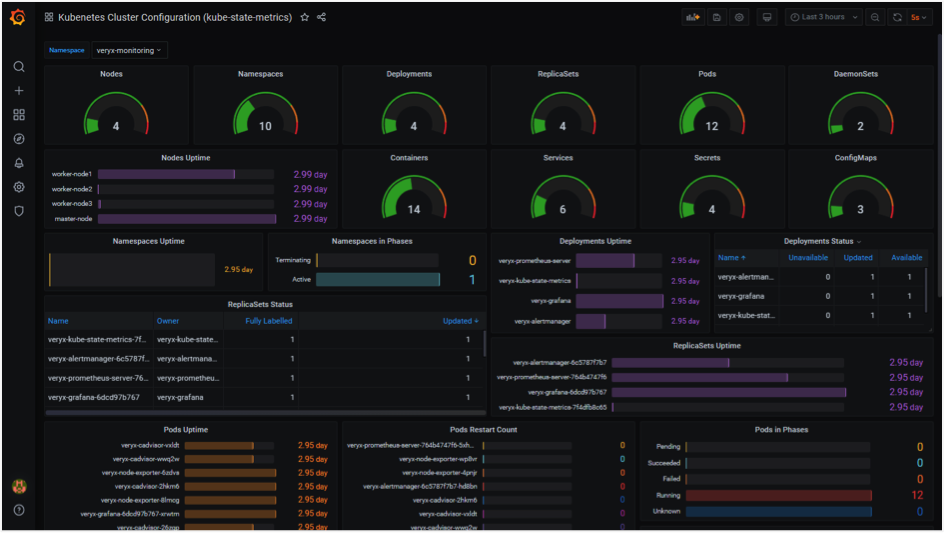Refresh the dashboard now

pos(897,17)
